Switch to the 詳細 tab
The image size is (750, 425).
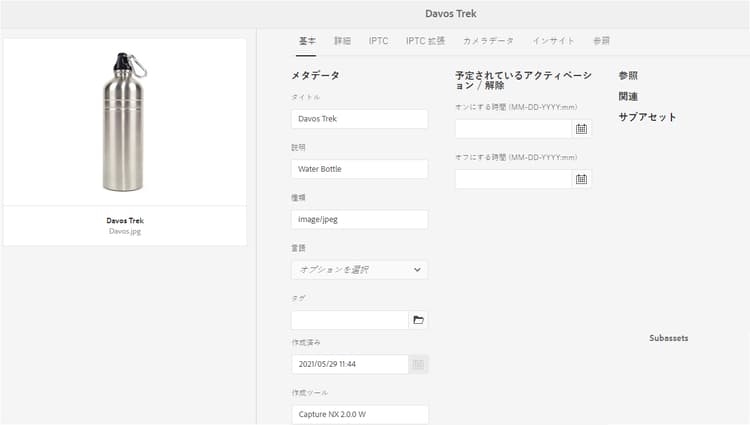tap(342, 41)
